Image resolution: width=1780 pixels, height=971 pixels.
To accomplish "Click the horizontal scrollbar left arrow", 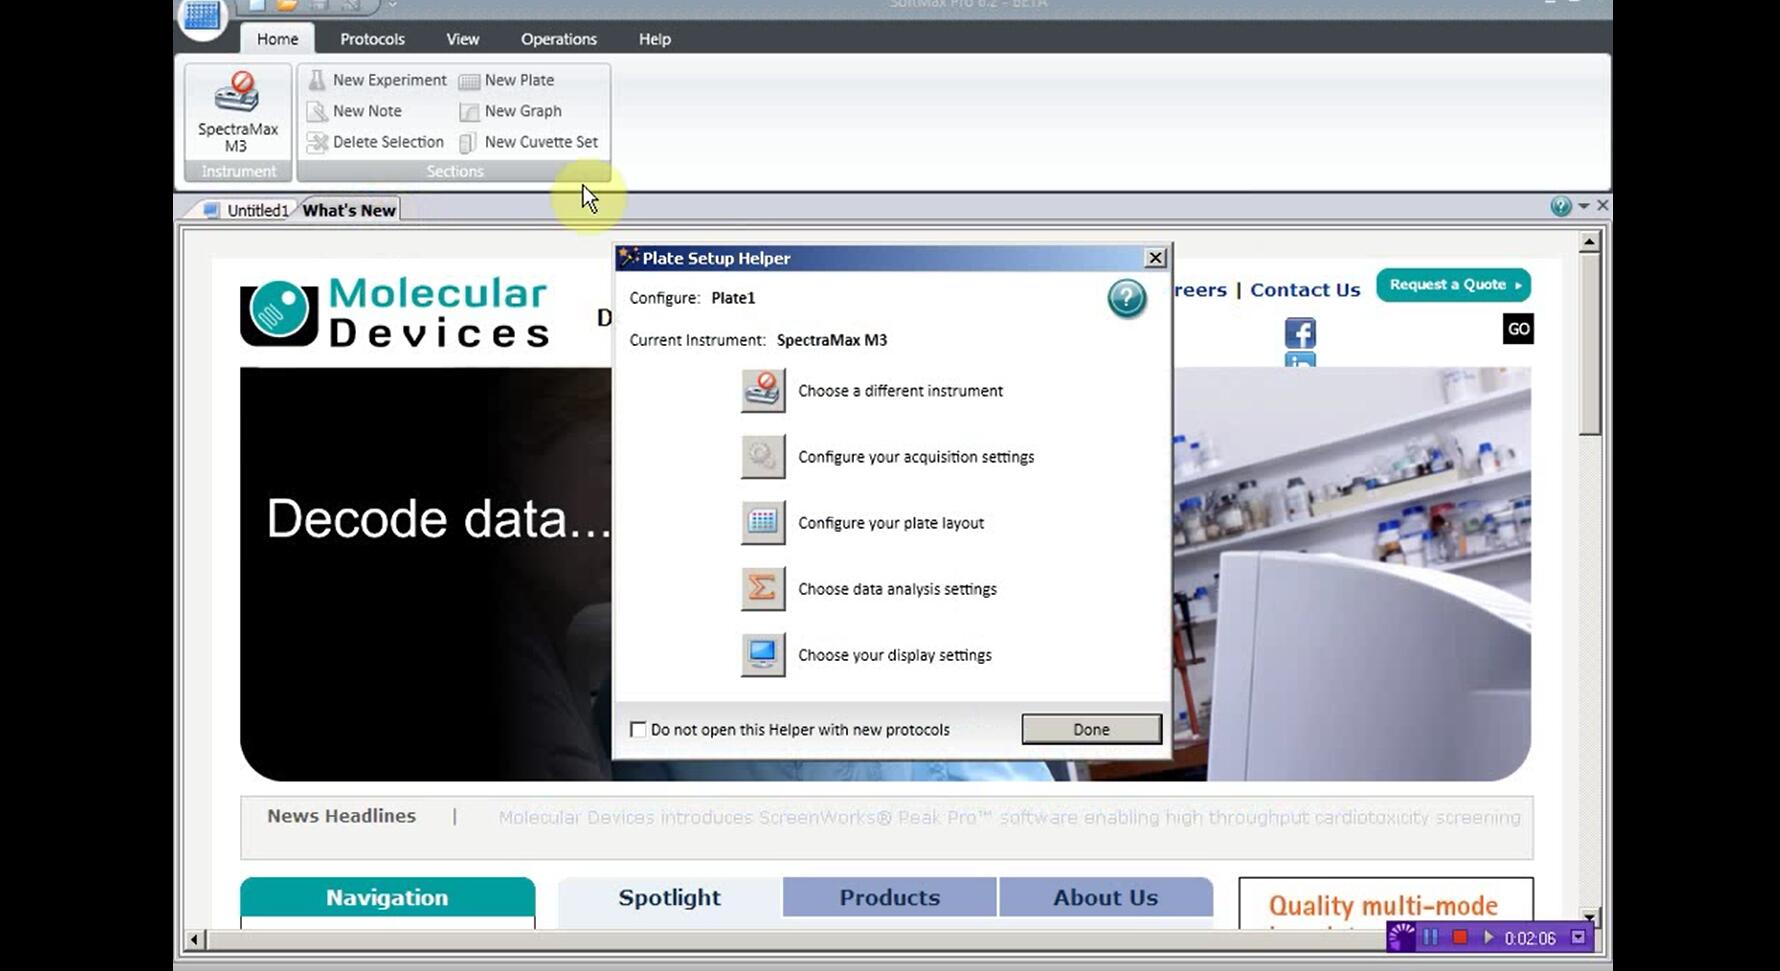I will tap(196, 939).
